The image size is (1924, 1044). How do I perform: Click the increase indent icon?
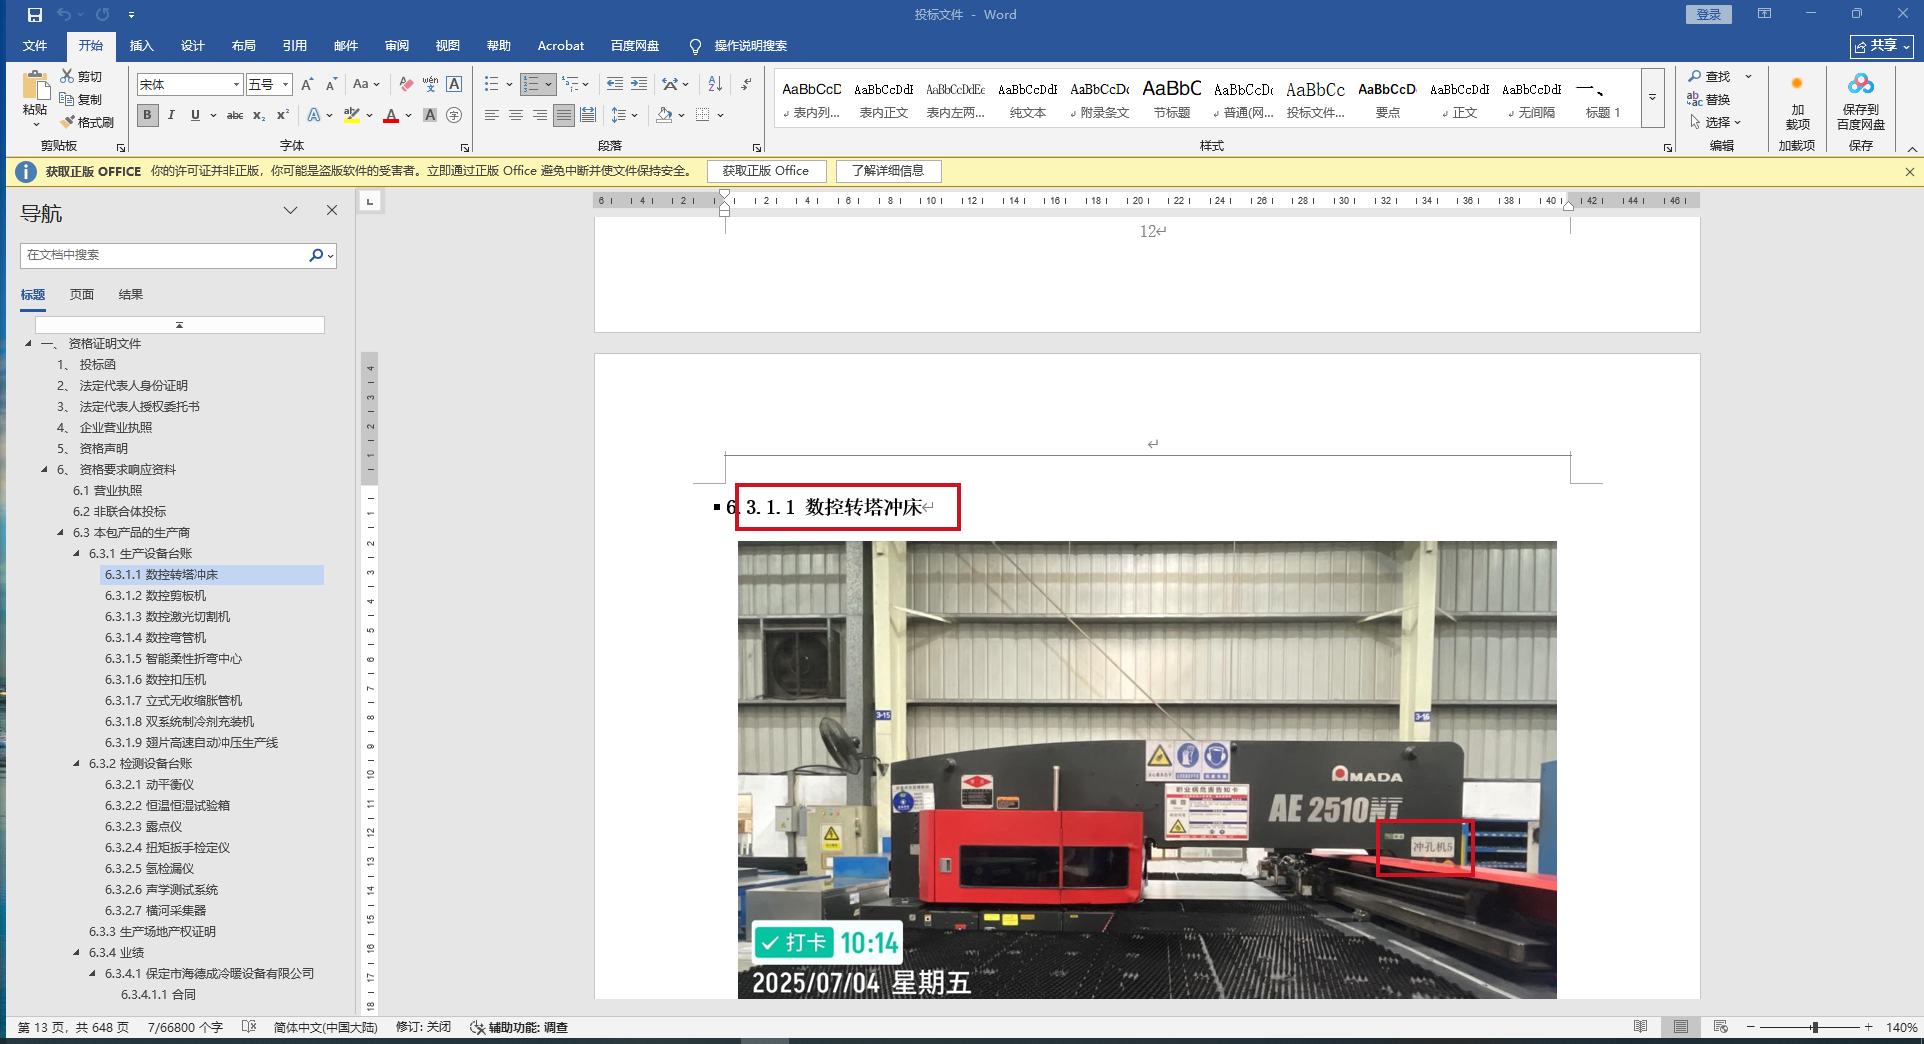(x=638, y=85)
